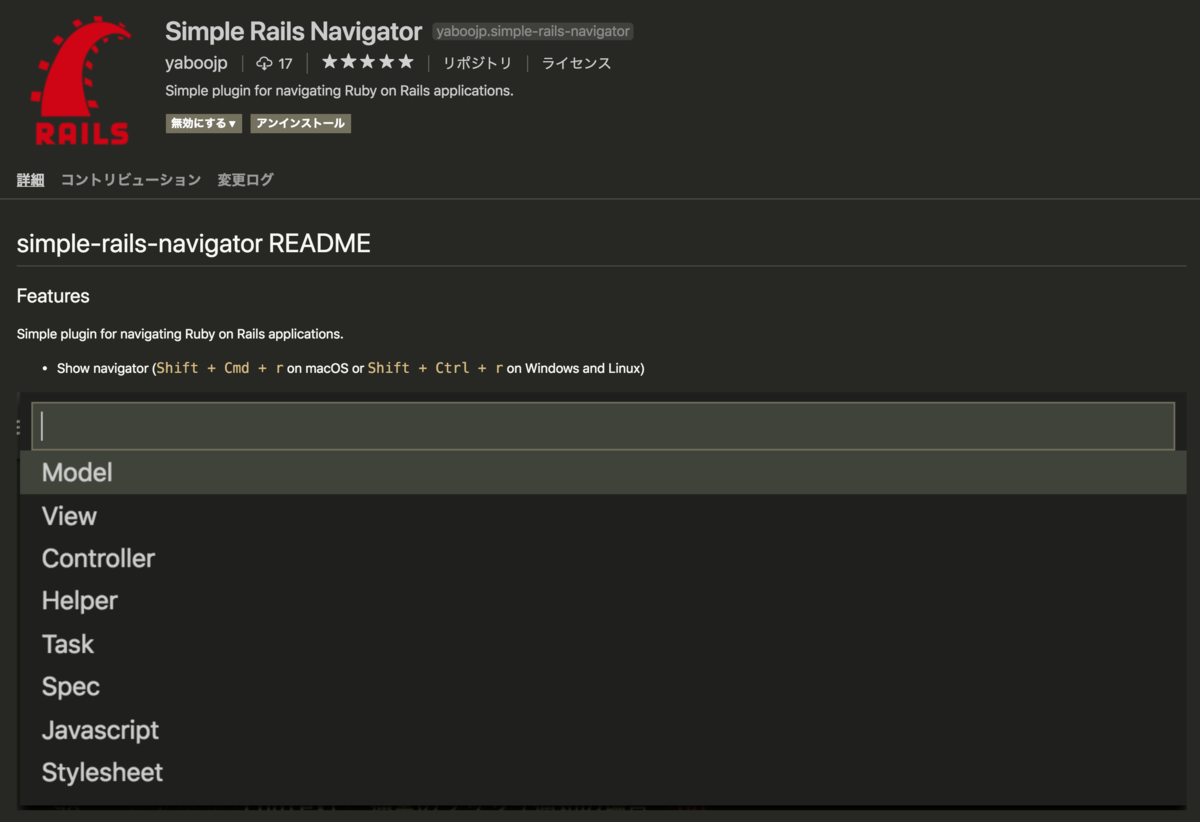Viewport: 1200px width, 822px height.
Task: Open the リポジトリ link
Action: click(x=477, y=63)
